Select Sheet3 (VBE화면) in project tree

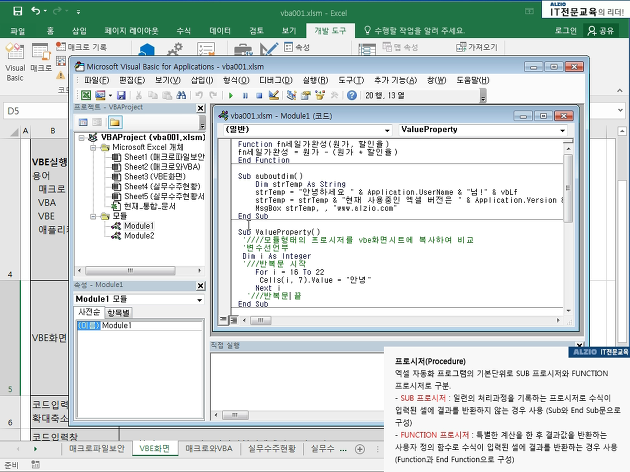point(155,177)
